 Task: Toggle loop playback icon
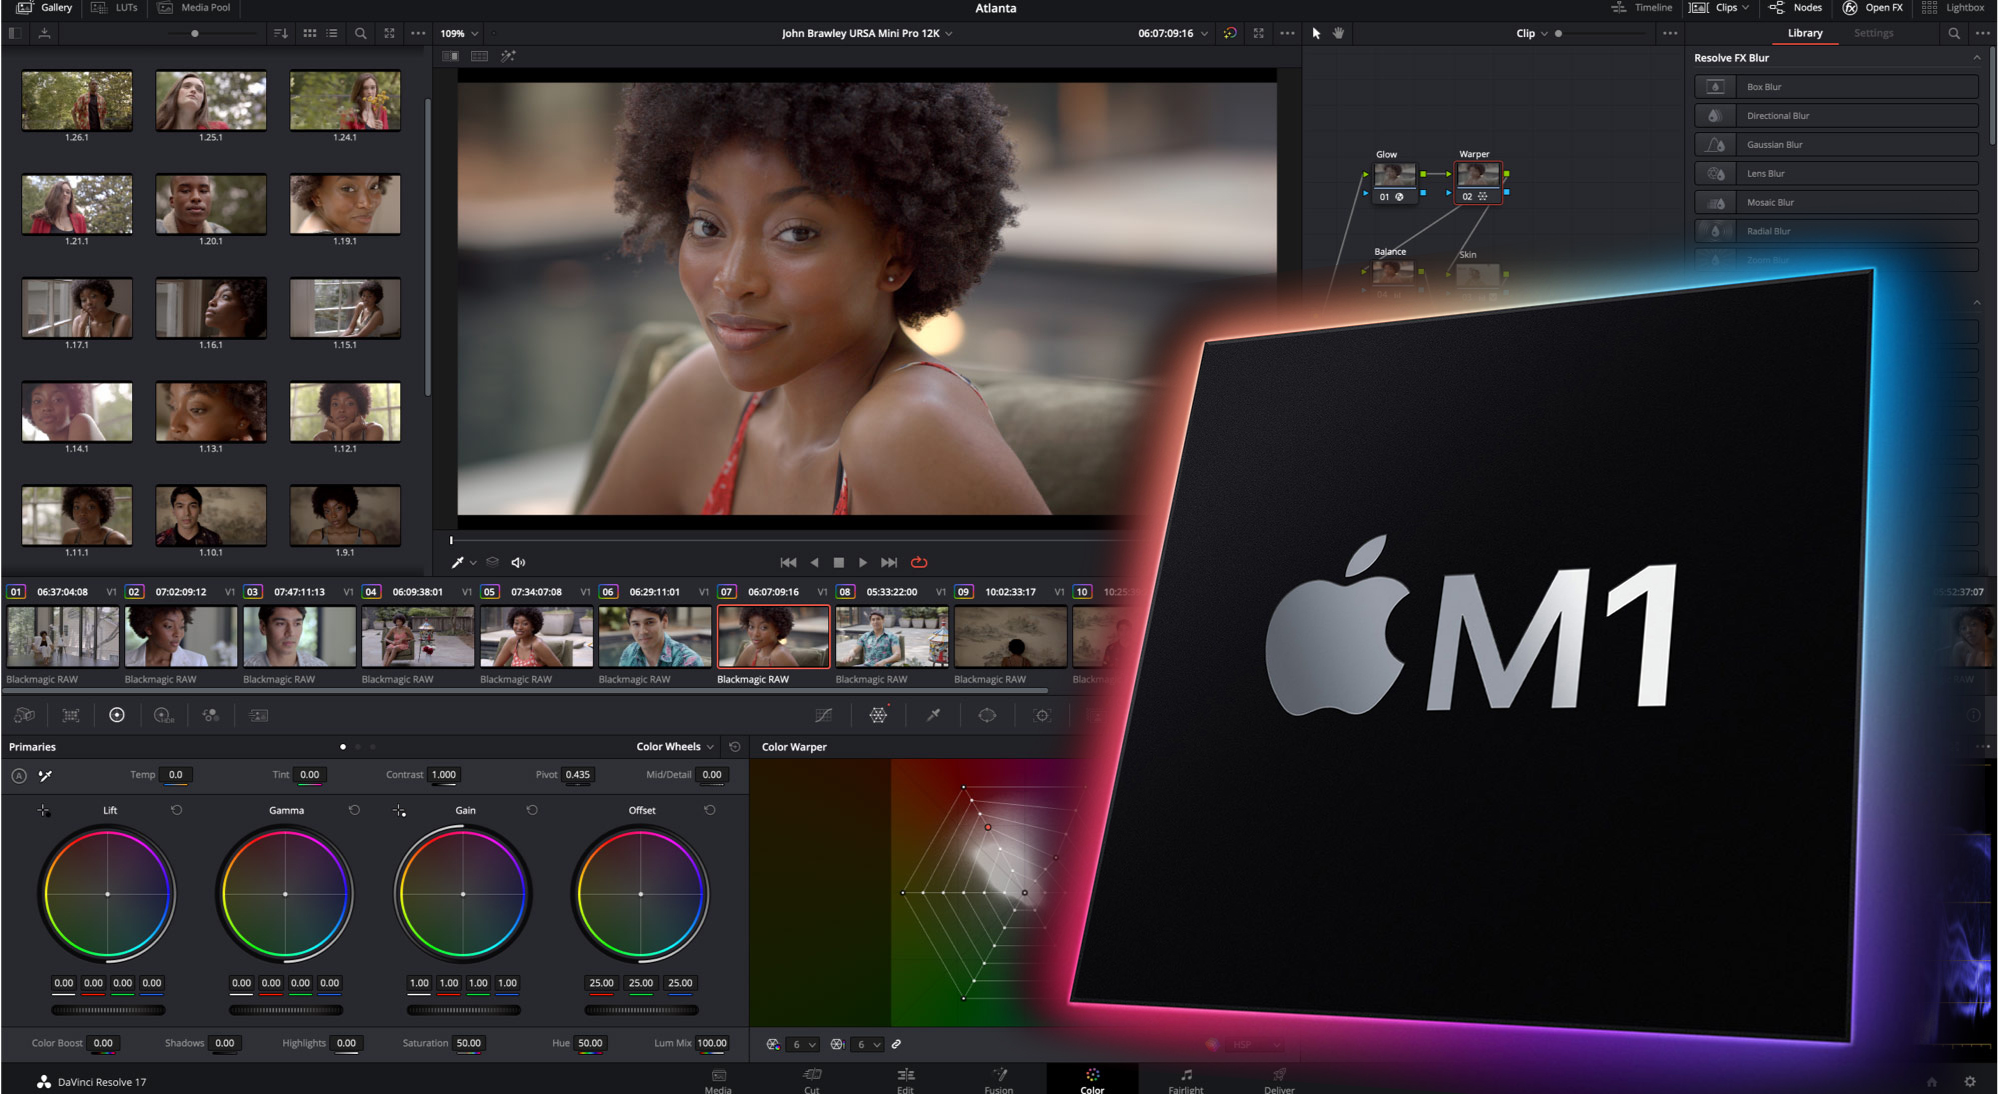point(919,563)
